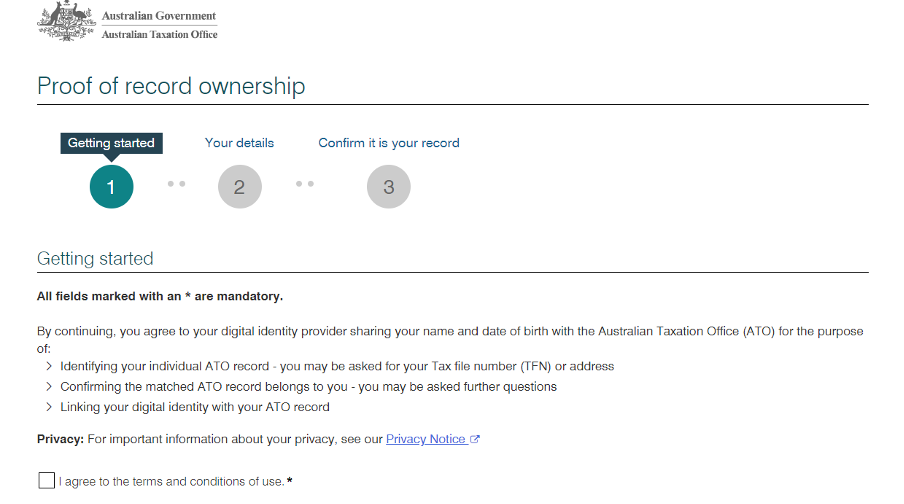Select Confirm it is your record step label
Screen dimensions: 904x504
click(x=389, y=143)
